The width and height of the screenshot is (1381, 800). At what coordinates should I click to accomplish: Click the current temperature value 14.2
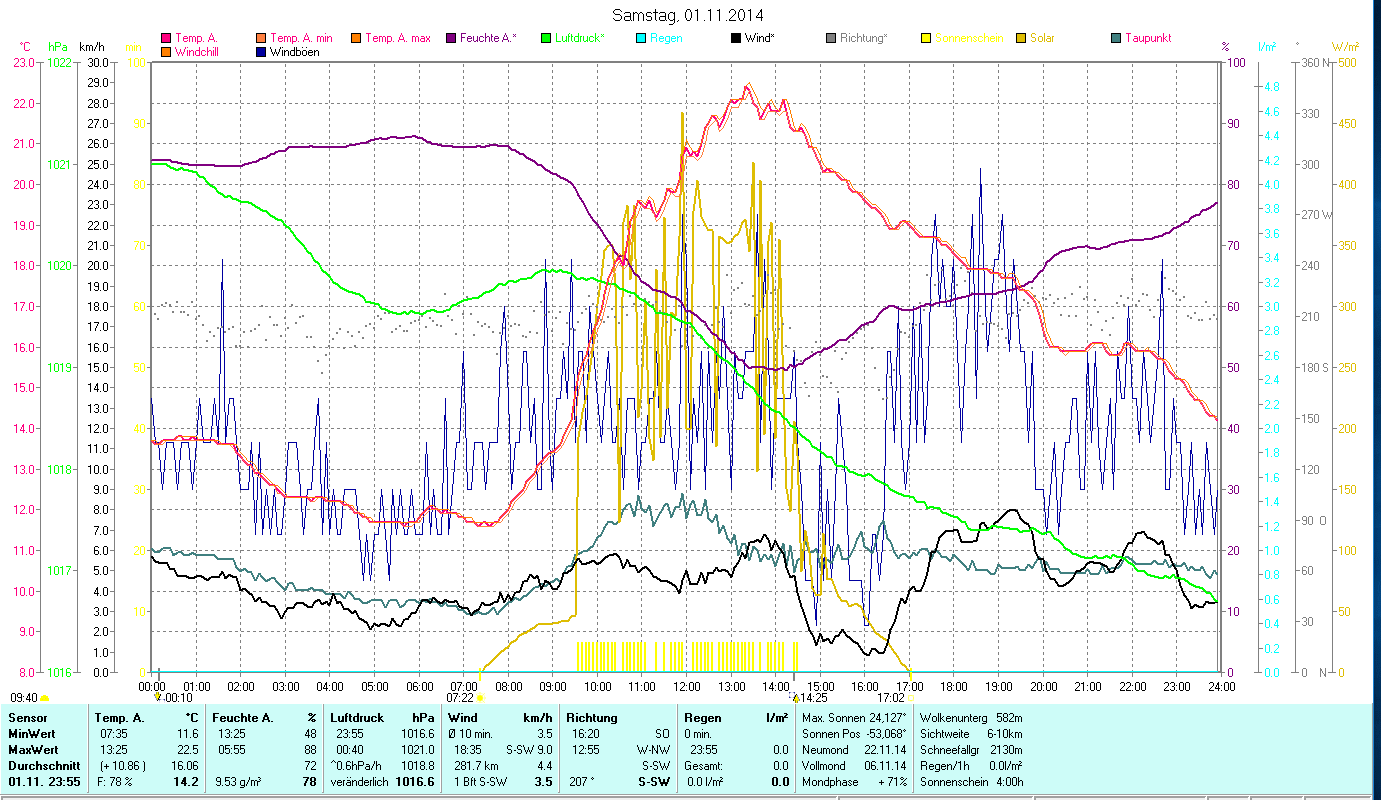(x=187, y=782)
